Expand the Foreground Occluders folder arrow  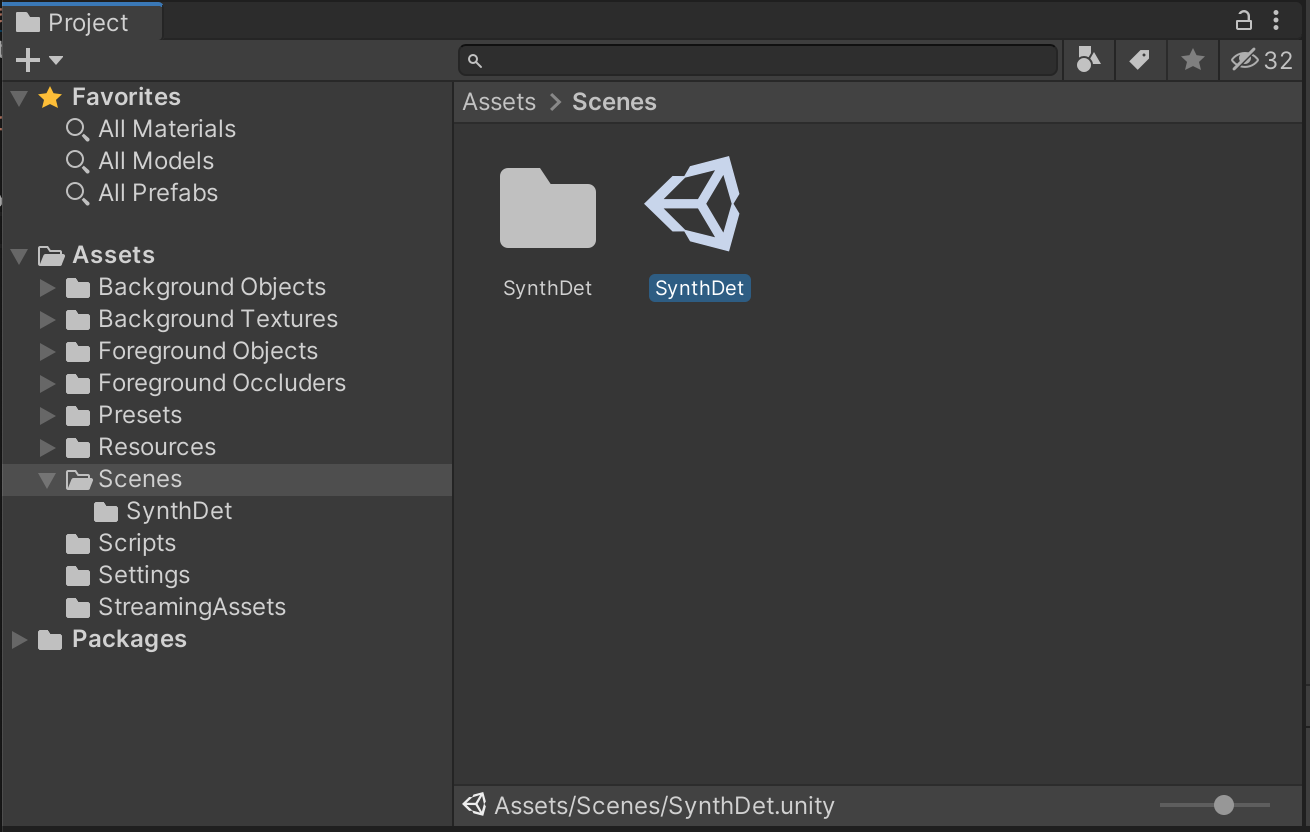tap(47, 384)
